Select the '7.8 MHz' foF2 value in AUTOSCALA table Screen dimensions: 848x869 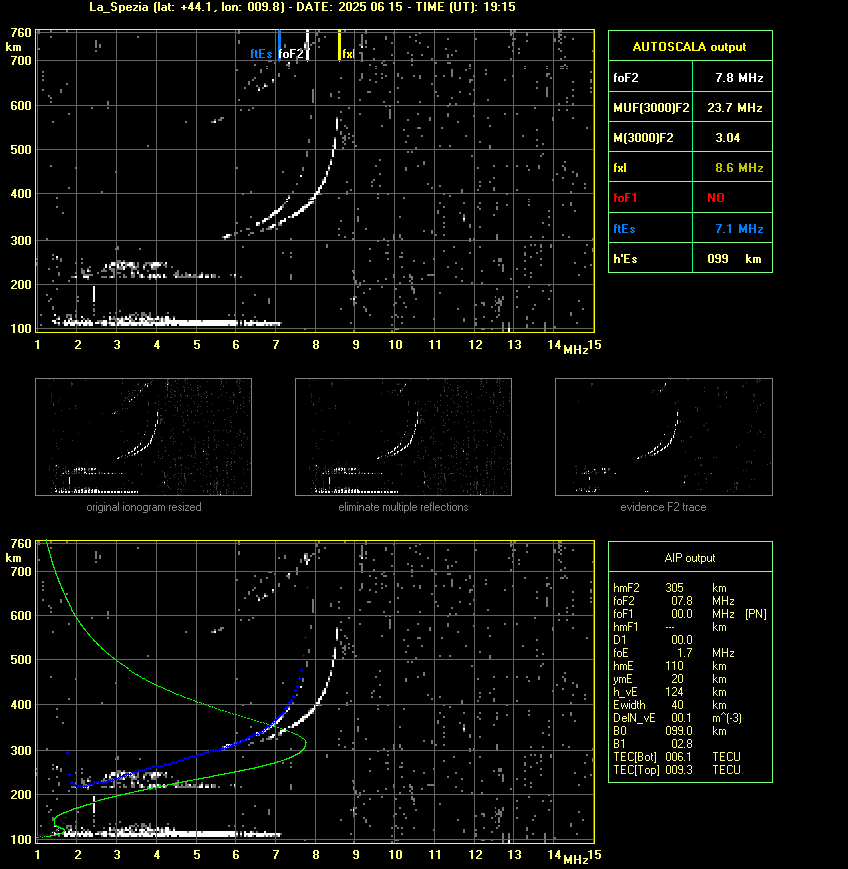click(x=739, y=78)
